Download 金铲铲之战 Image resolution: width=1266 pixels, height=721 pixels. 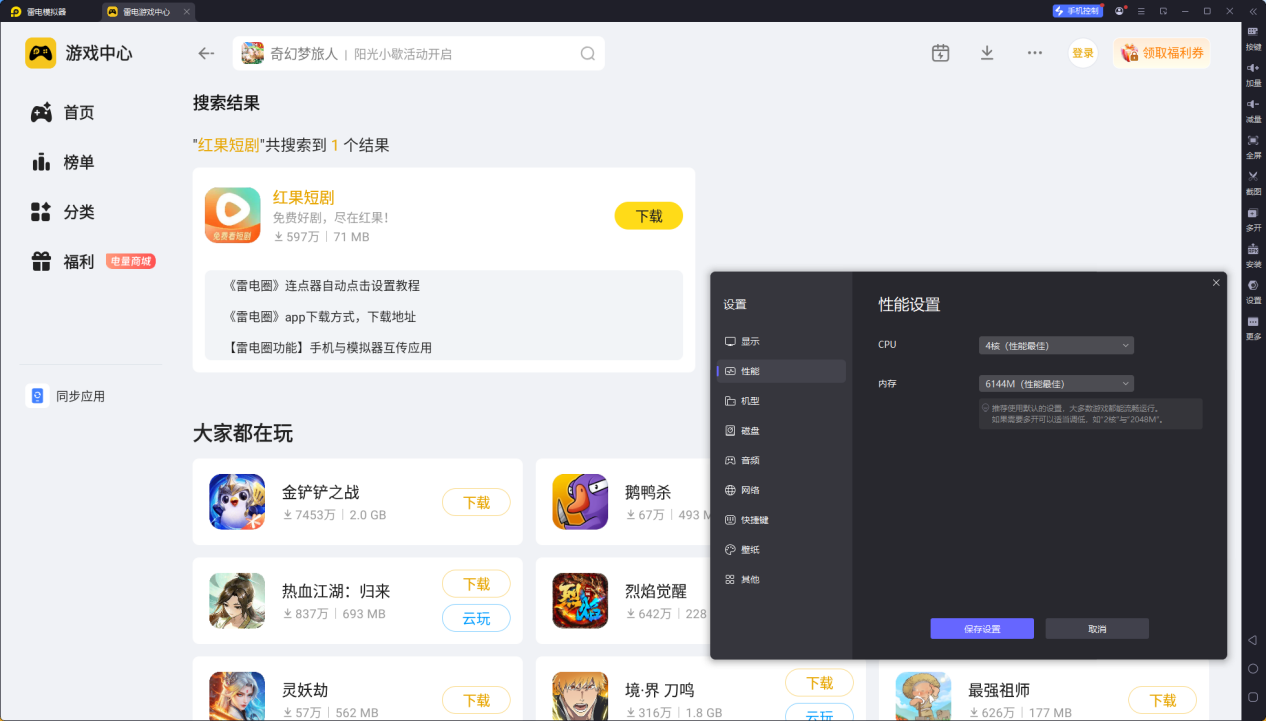476,502
